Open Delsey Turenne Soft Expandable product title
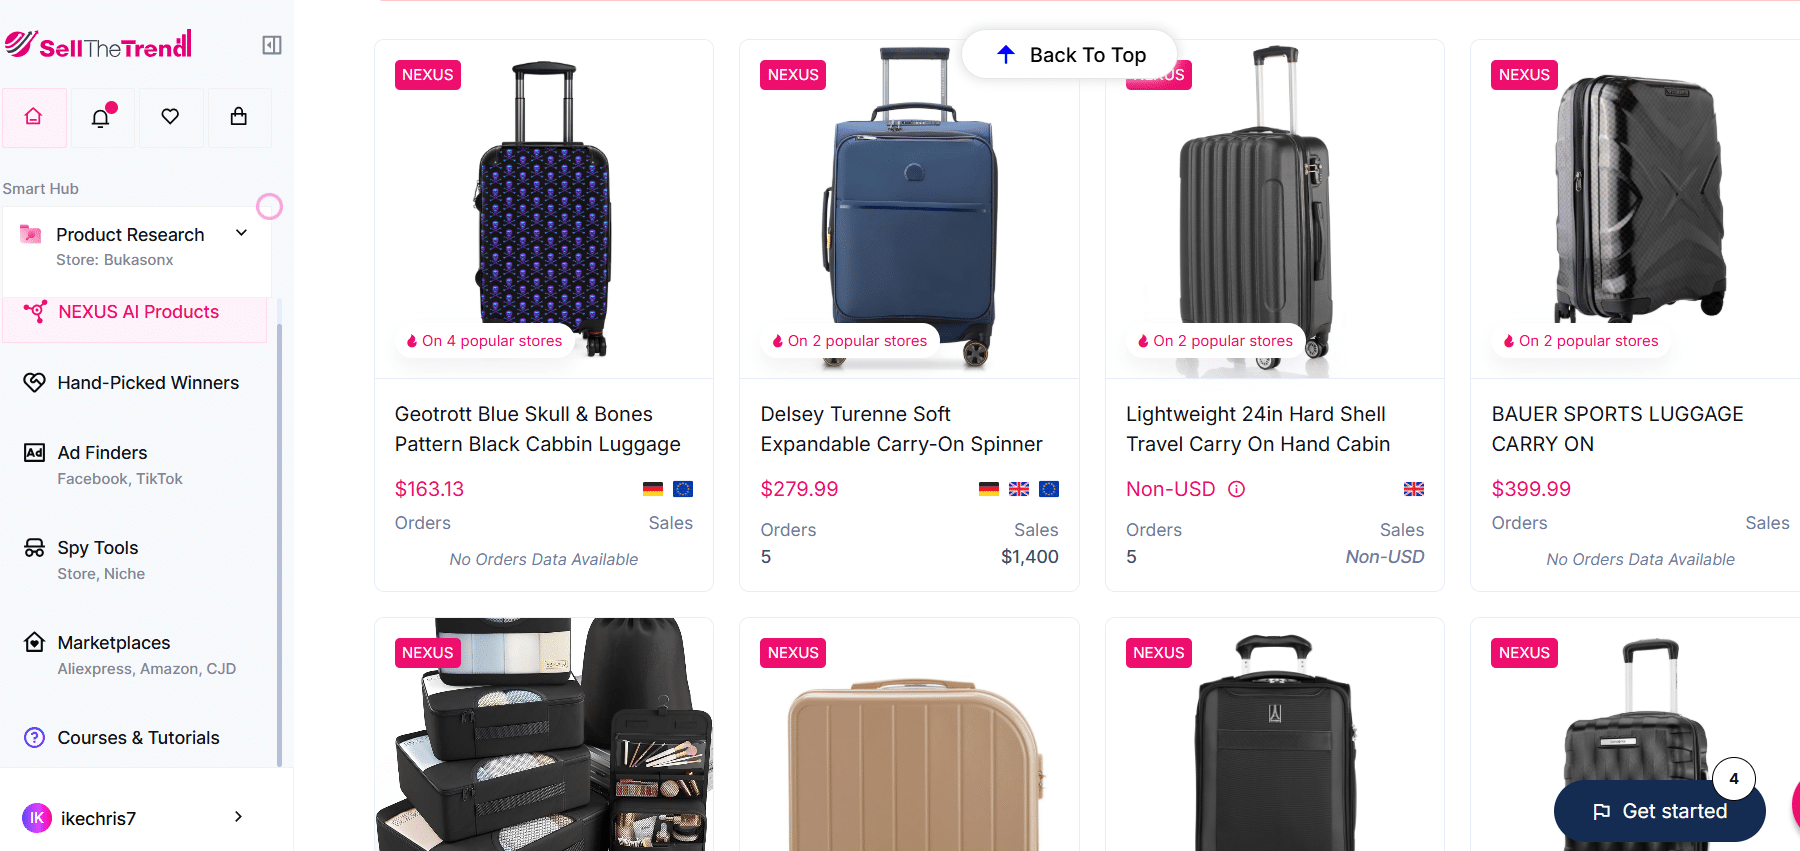This screenshot has width=1800, height=851. (x=901, y=429)
